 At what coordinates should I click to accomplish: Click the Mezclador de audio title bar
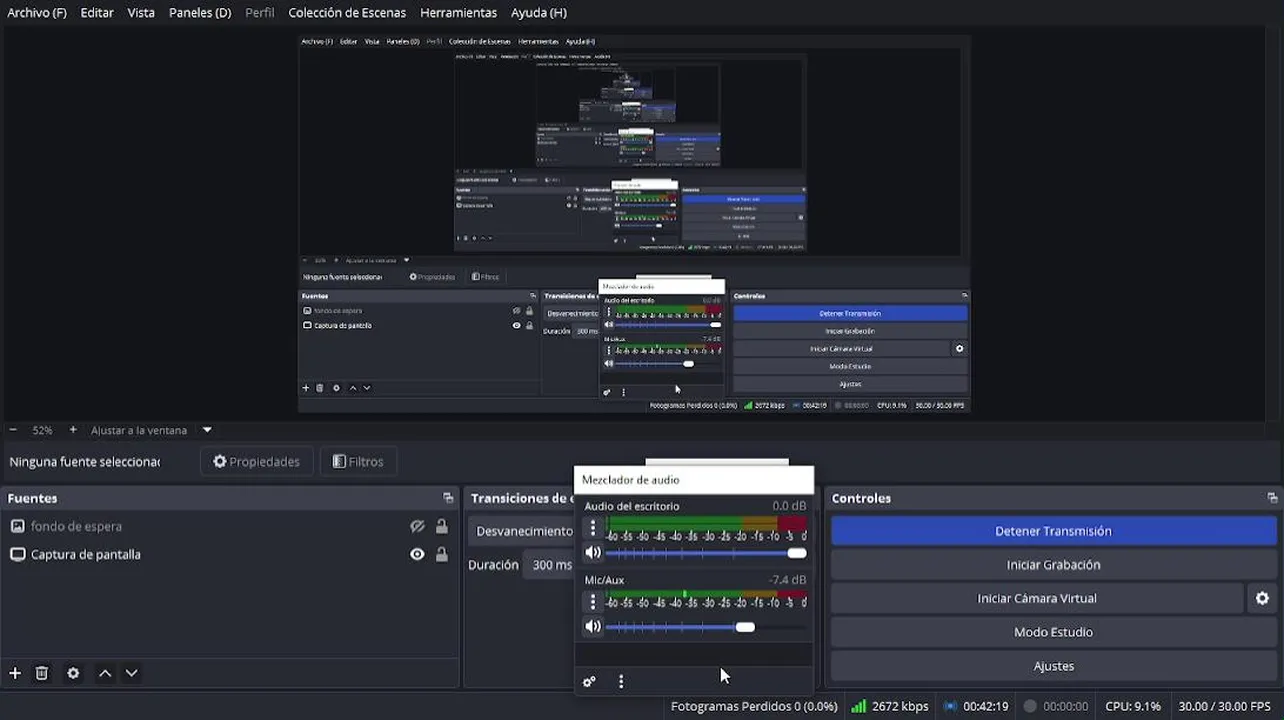694,480
